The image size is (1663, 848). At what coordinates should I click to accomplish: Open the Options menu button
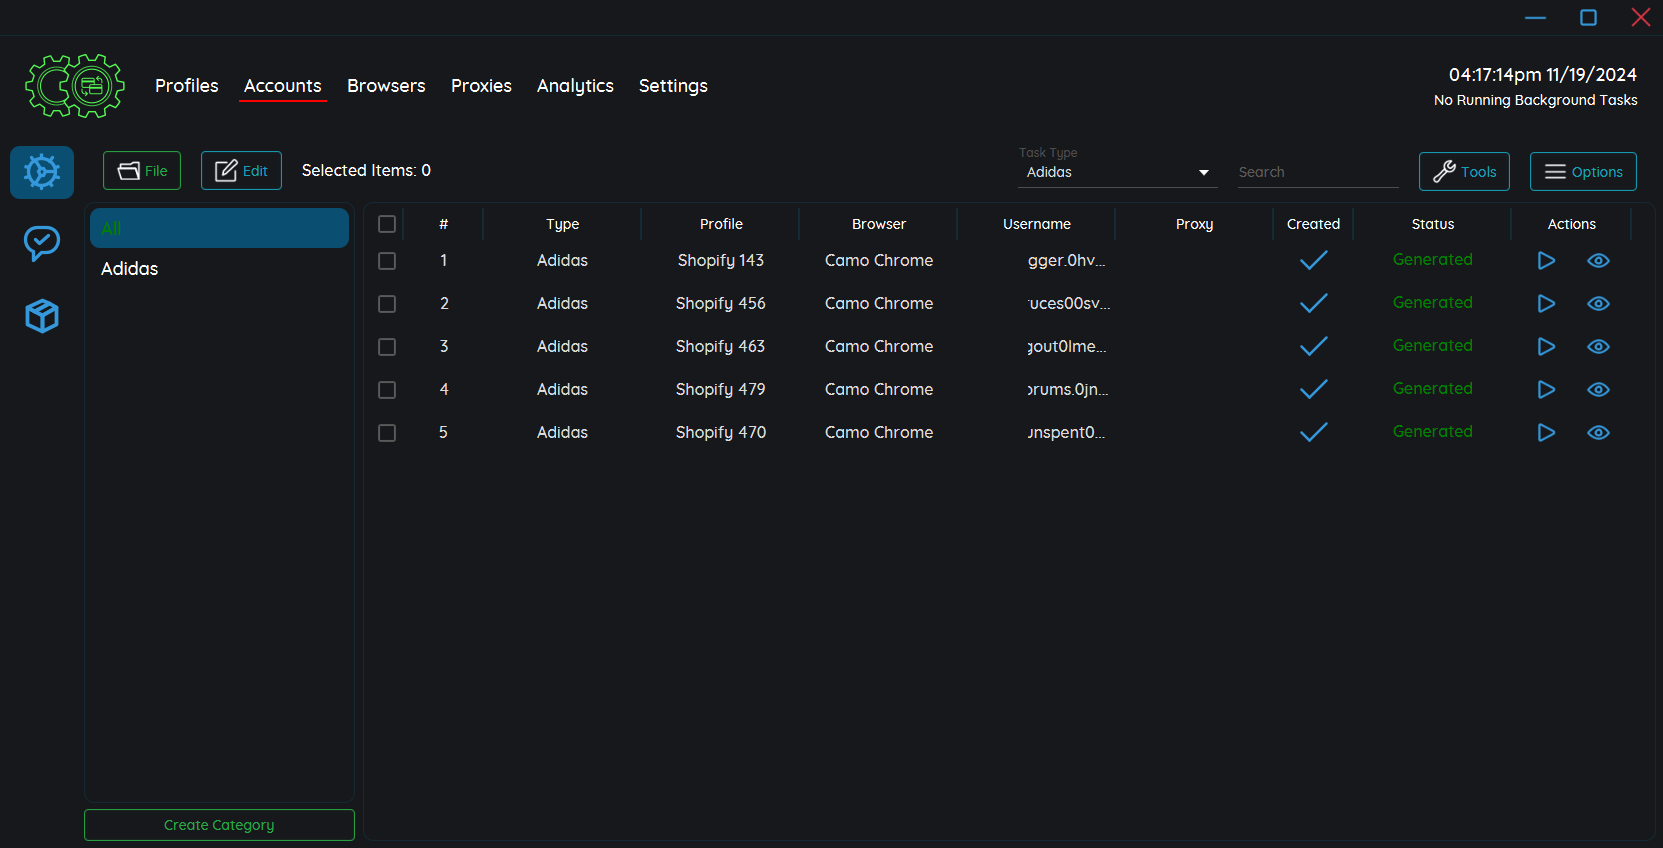pos(1583,171)
